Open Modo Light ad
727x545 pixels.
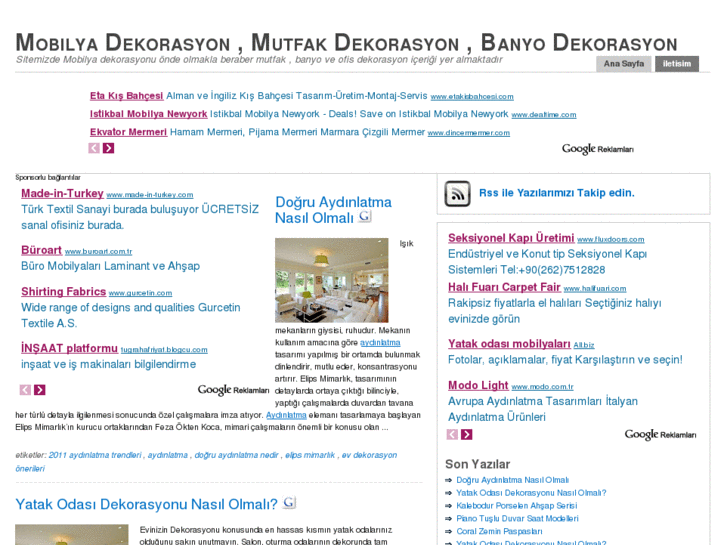click(x=478, y=385)
